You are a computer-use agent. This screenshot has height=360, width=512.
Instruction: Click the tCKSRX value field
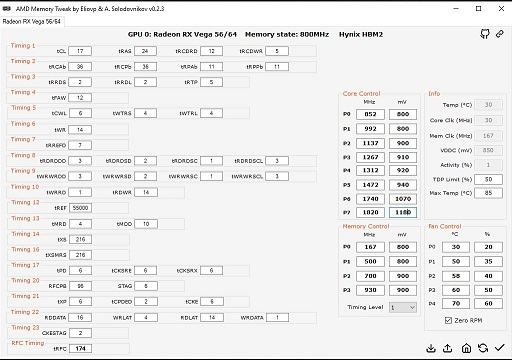click(x=211, y=270)
